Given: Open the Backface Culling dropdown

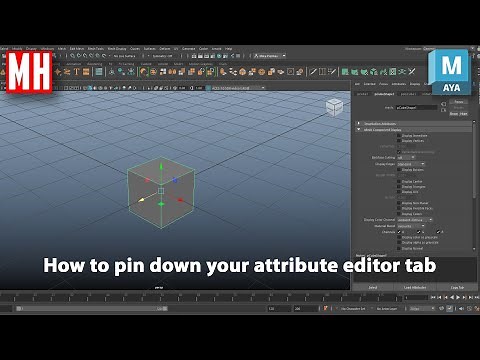Looking at the screenshot, I should 406,158.
